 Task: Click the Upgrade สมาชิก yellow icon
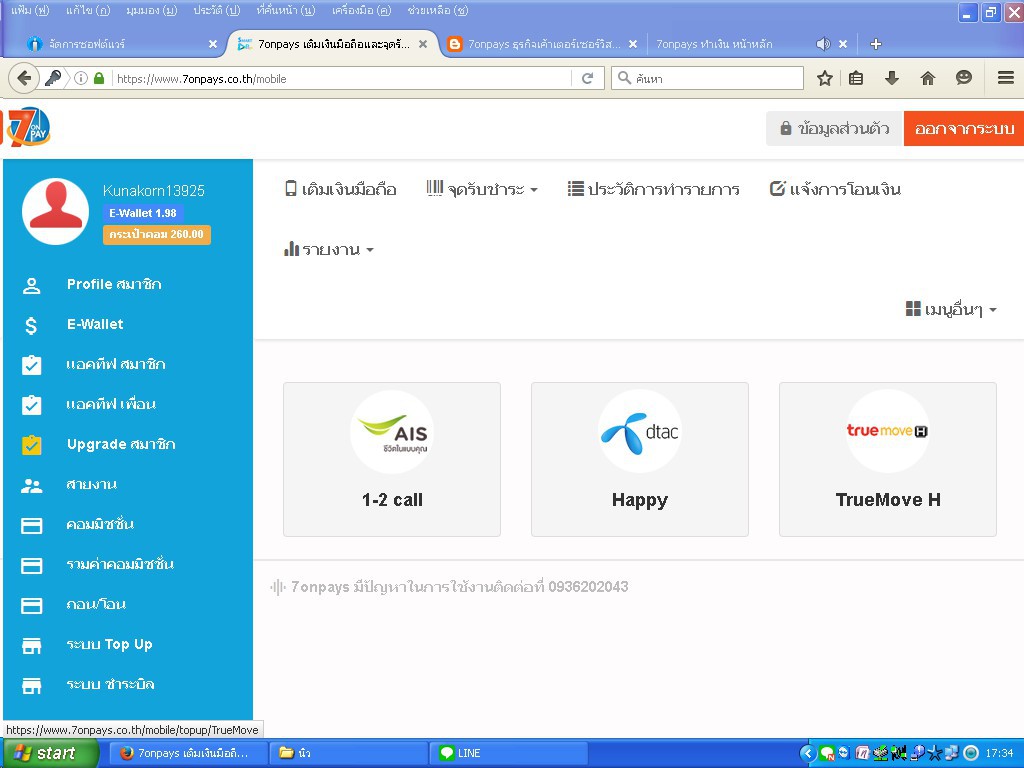(31, 445)
